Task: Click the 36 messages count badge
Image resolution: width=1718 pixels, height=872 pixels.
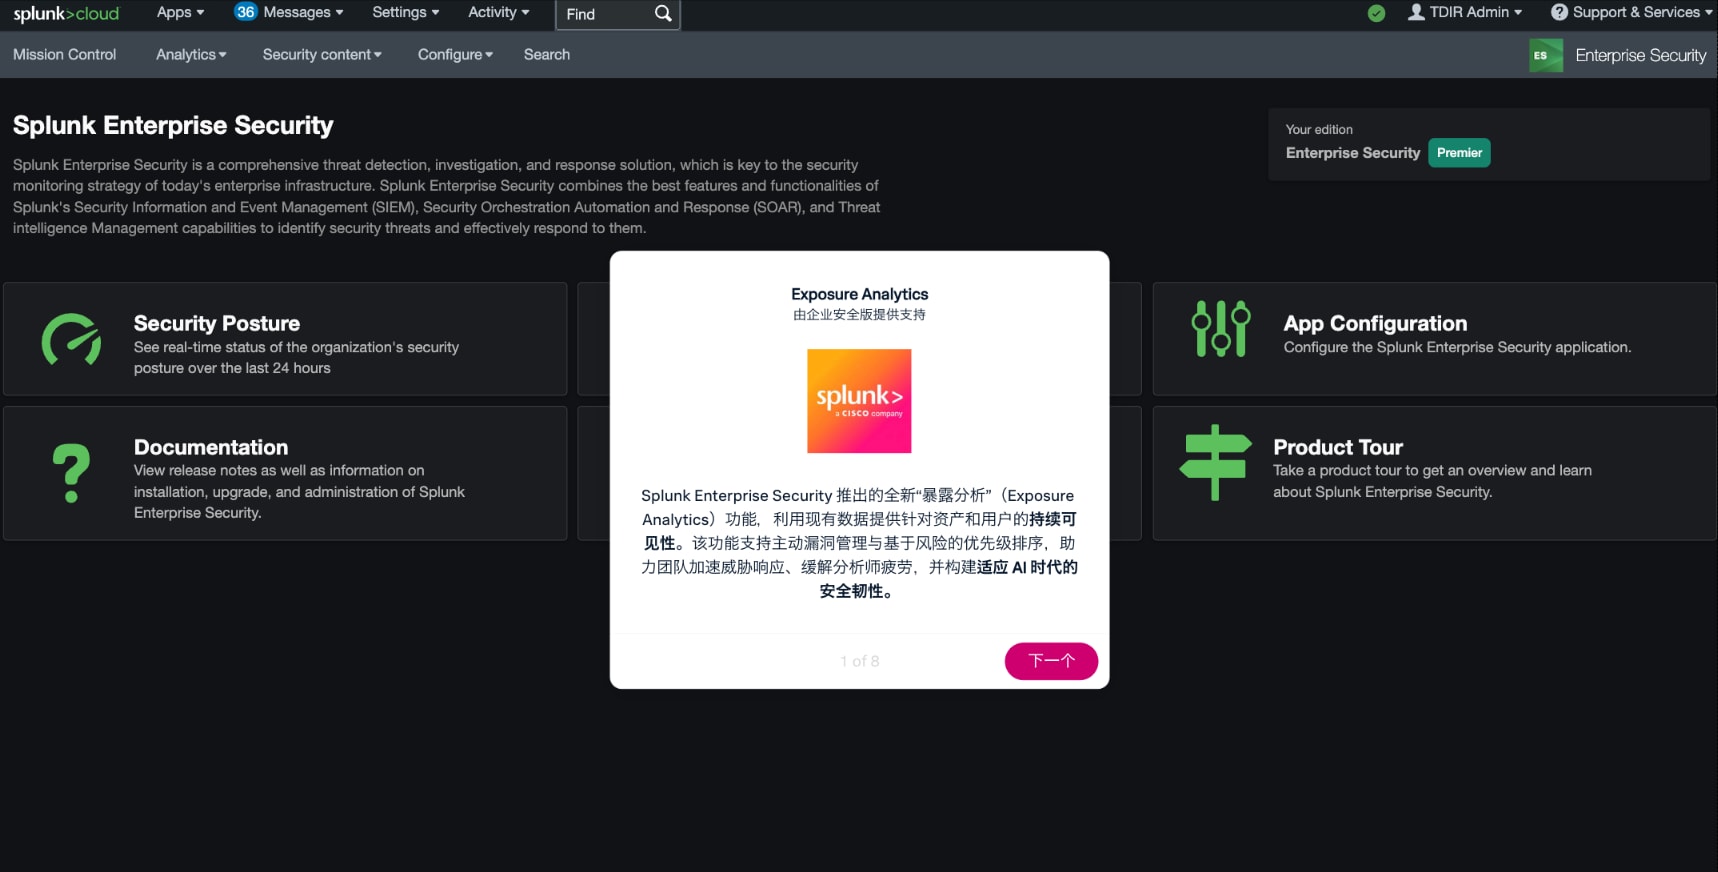Action: click(x=245, y=12)
